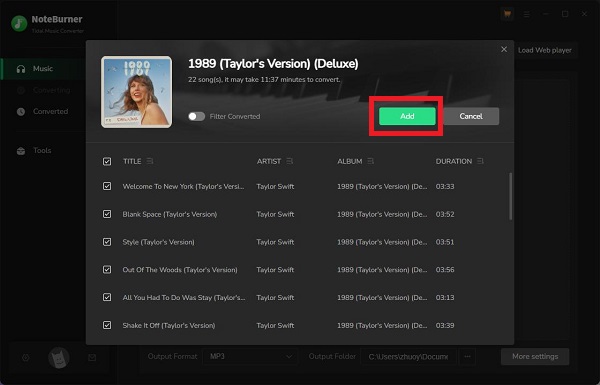600x385 pixels.
Task: Close the album dialog with X
Action: (x=504, y=49)
